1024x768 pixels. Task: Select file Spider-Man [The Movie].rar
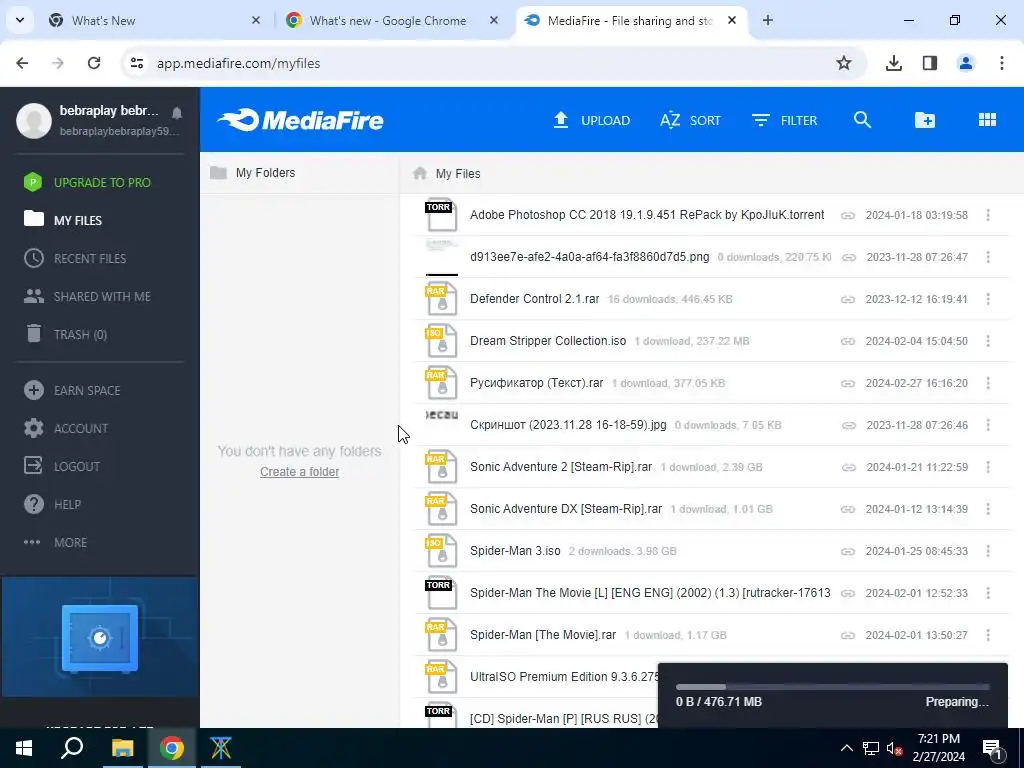click(543, 635)
